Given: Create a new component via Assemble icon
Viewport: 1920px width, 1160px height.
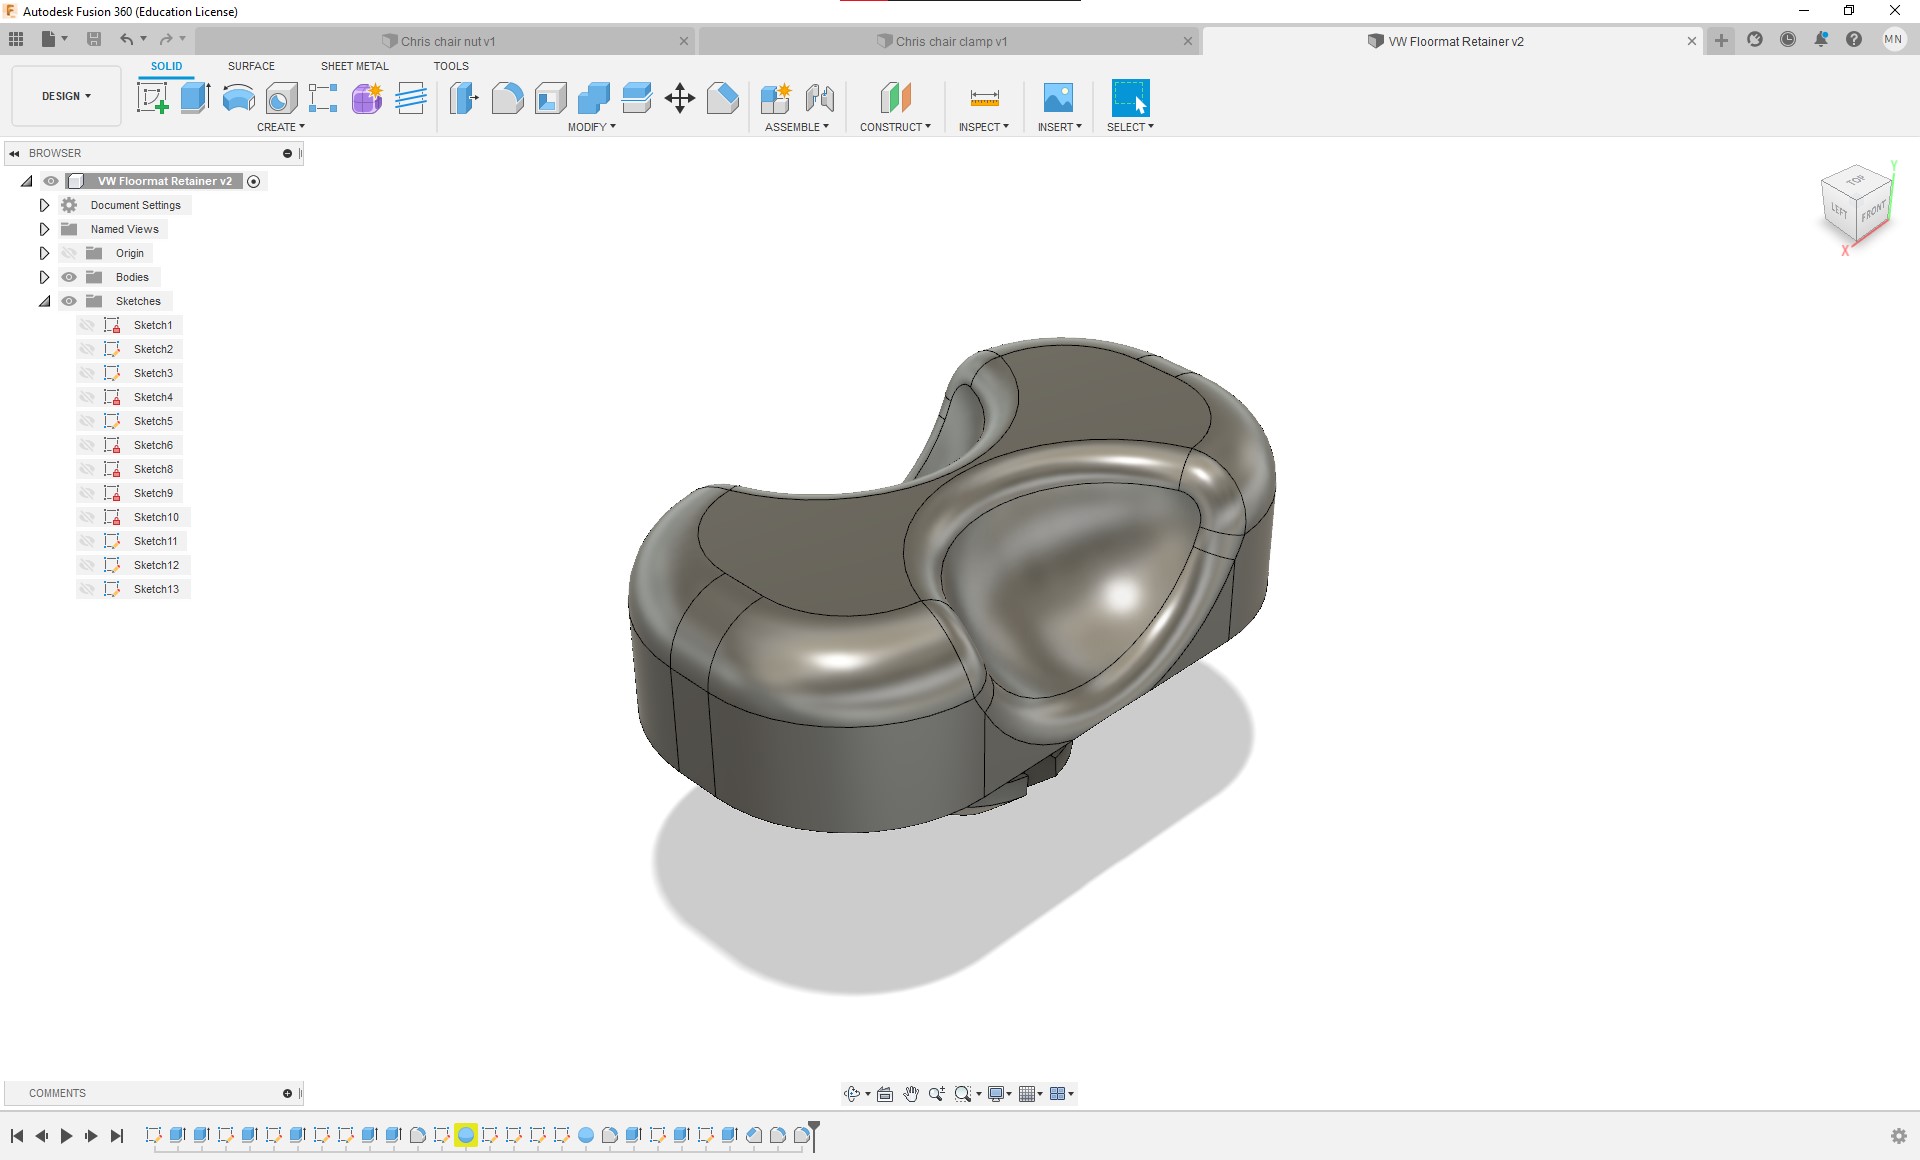Looking at the screenshot, I should (x=776, y=98).
